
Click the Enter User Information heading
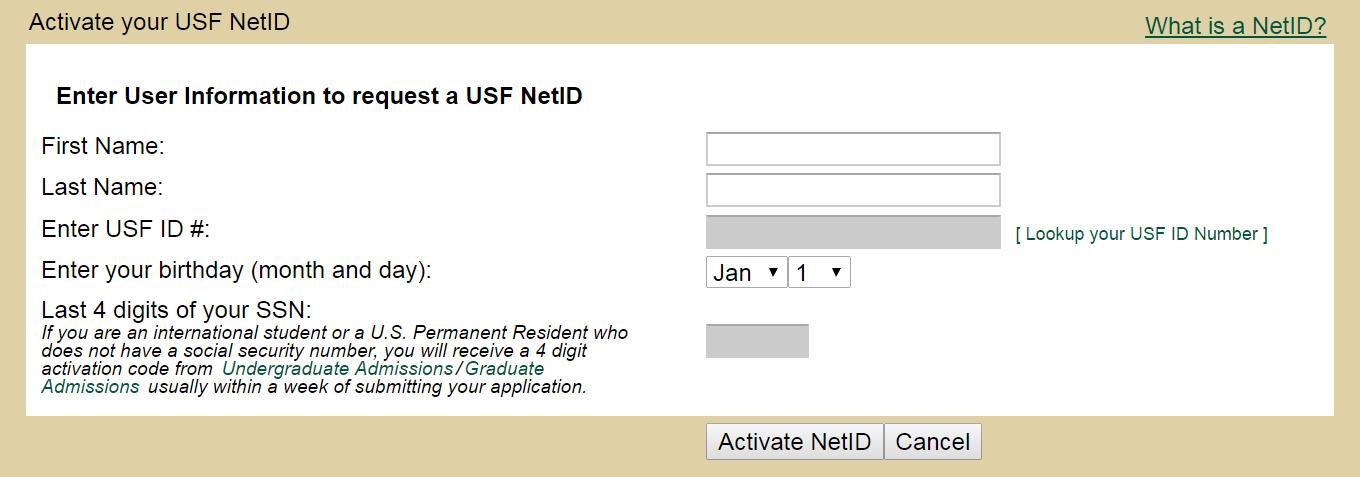tap(319, 96)
